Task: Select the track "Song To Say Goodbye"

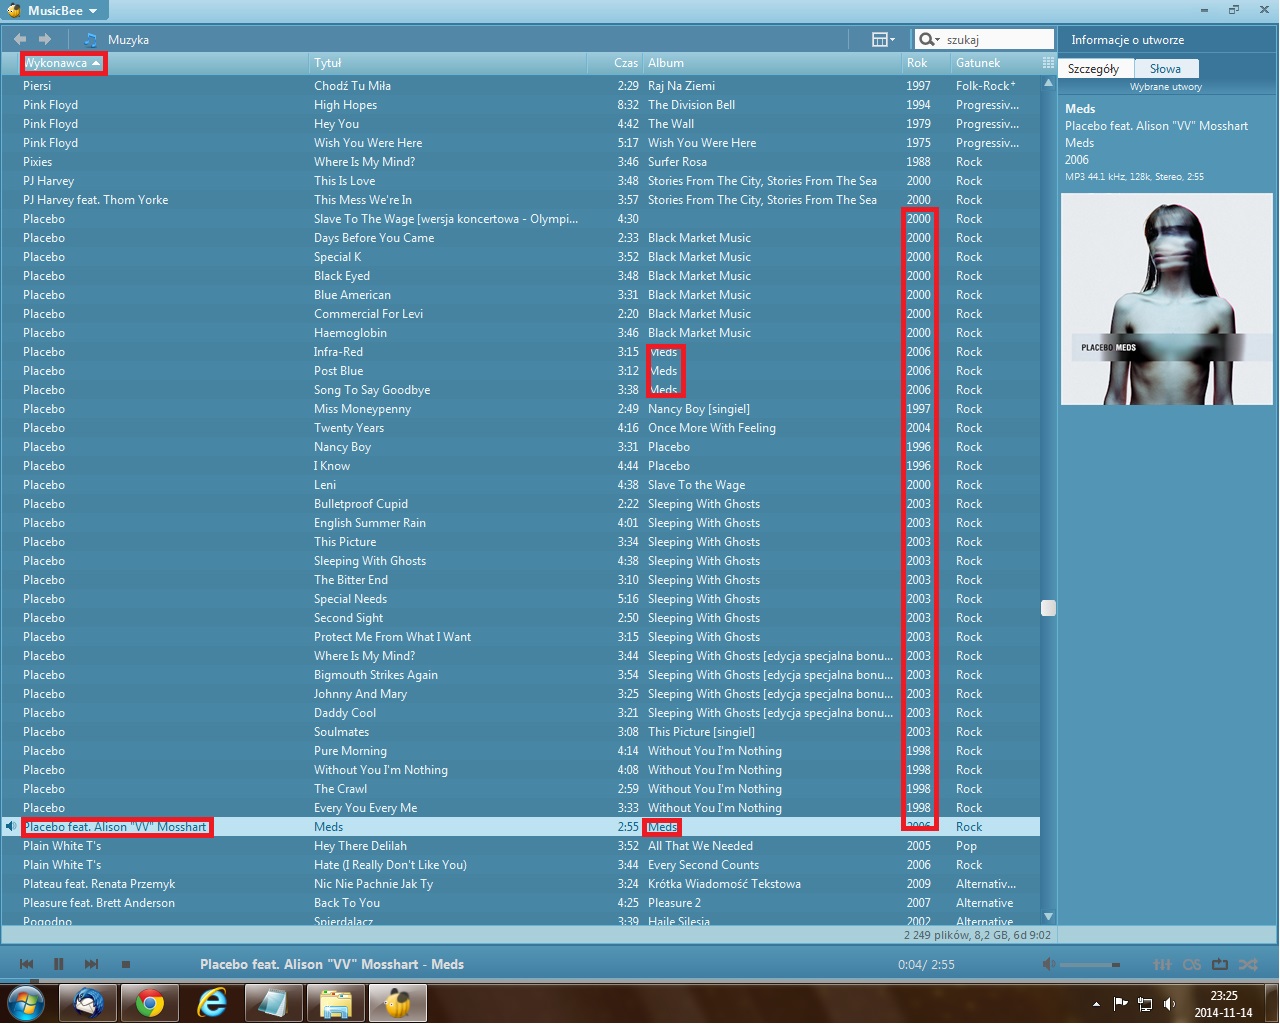Action: [x=372, y=390]
